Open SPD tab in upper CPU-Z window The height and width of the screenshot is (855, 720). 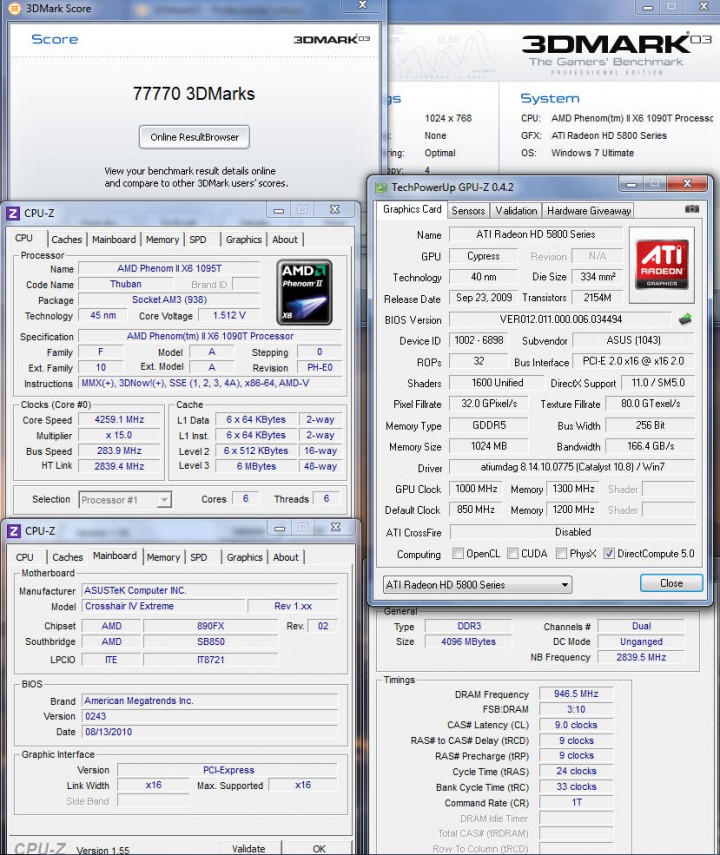click(x=198, y=239)
